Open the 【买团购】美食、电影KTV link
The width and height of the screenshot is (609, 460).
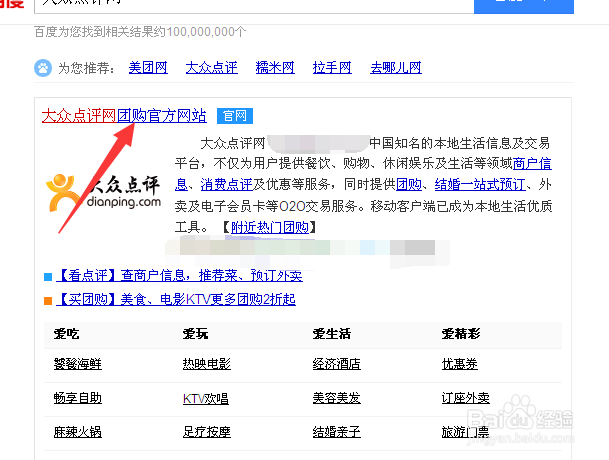[176, 300]
